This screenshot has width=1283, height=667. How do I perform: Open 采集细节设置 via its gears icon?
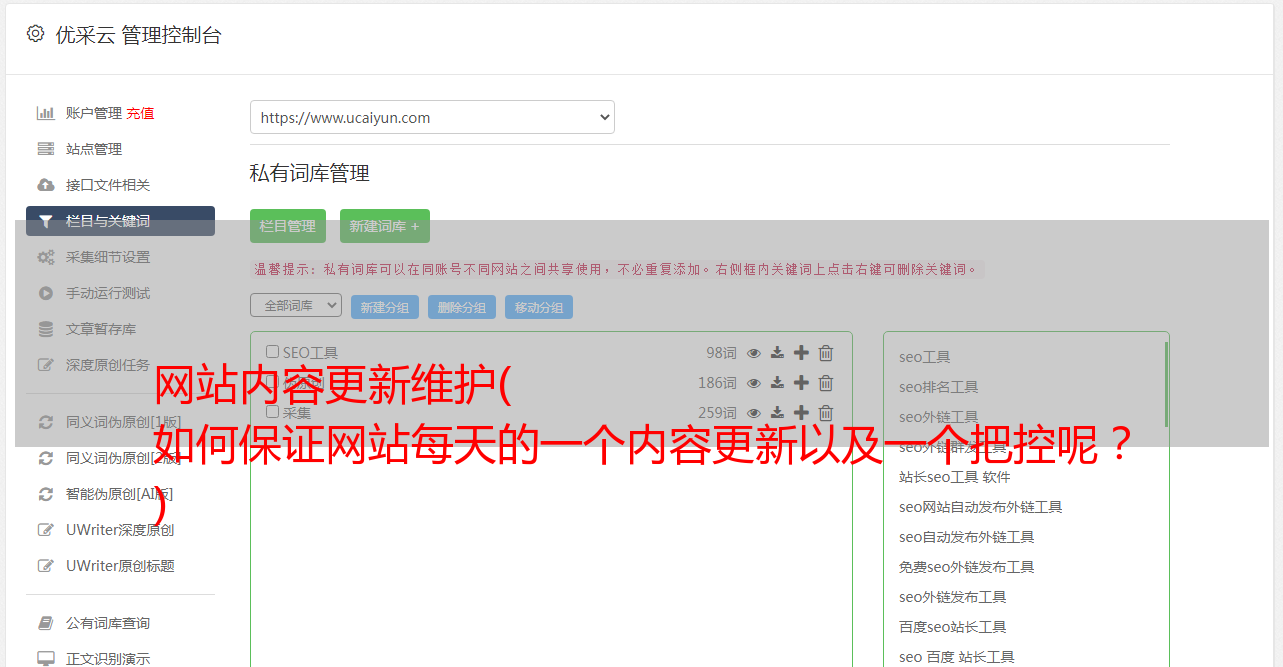[46, 257]
